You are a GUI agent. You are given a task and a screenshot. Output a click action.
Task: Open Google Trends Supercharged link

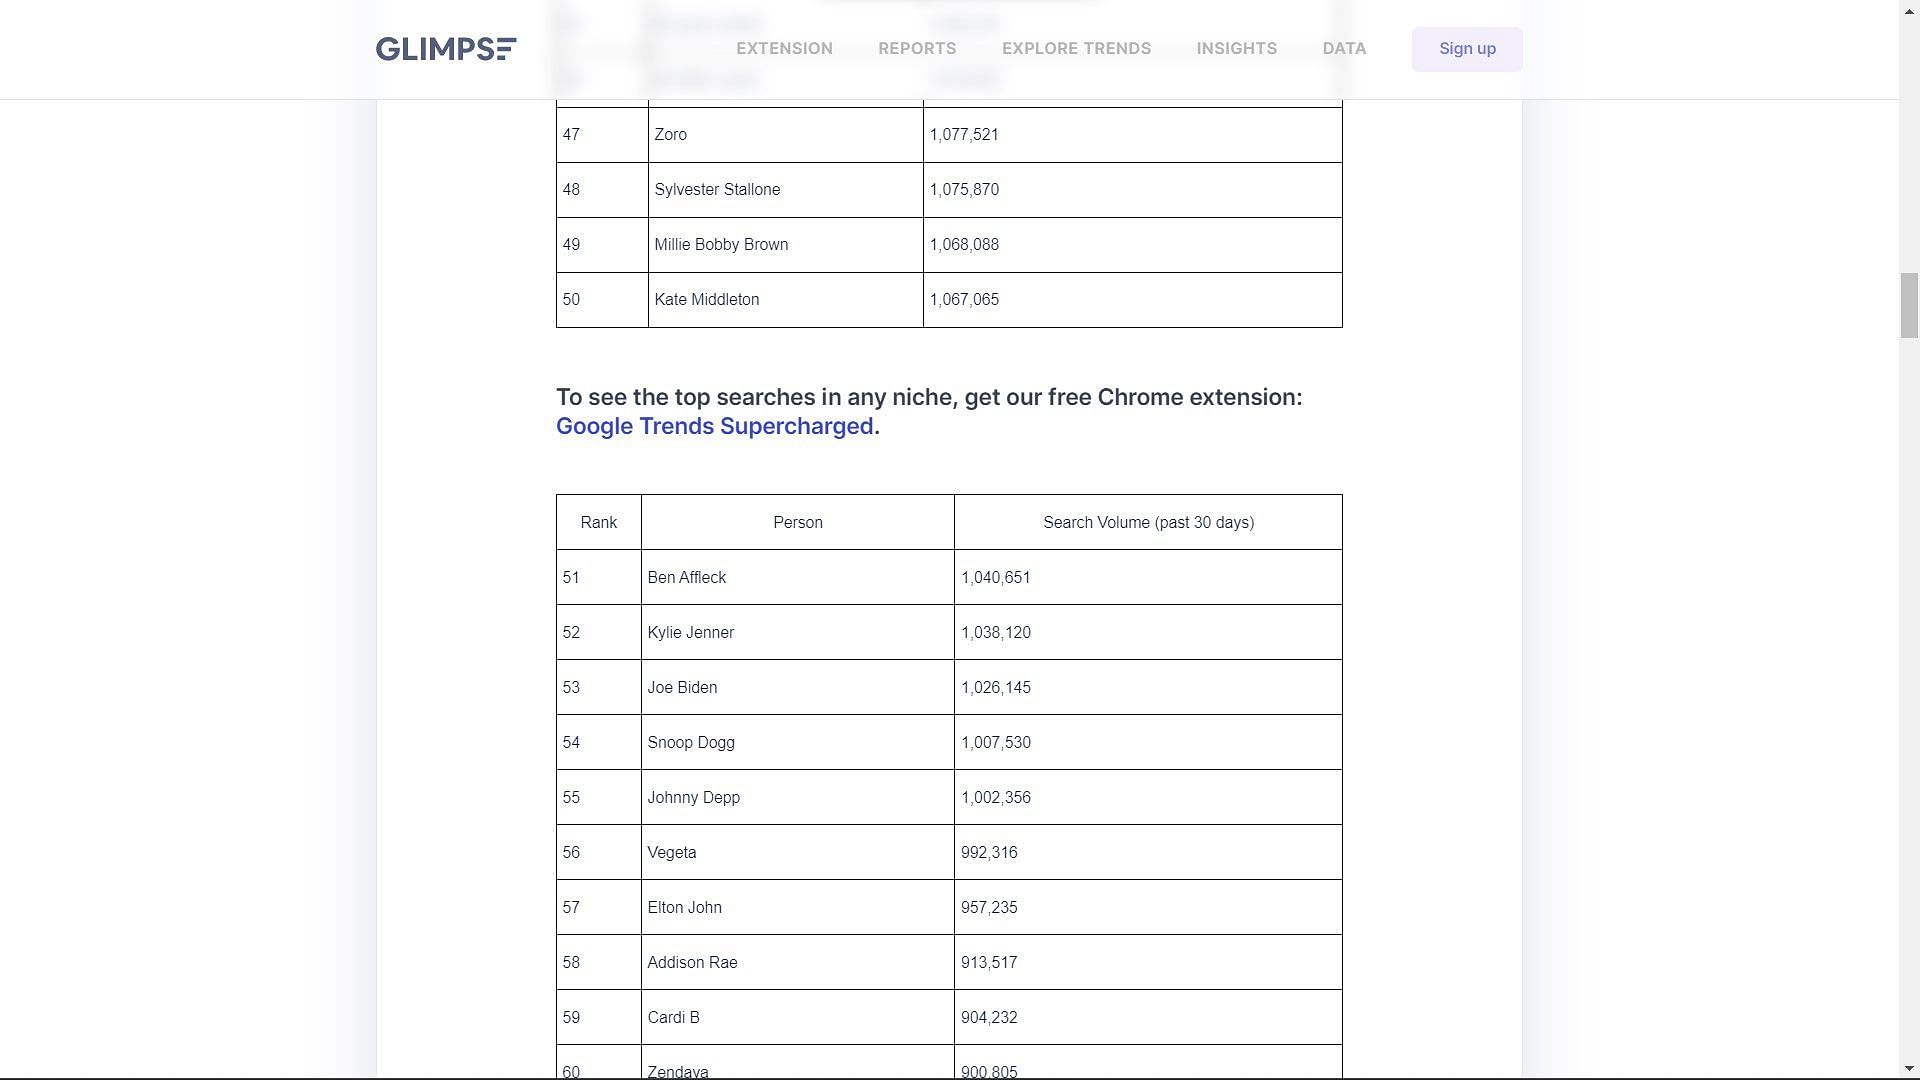pos(715,426)
